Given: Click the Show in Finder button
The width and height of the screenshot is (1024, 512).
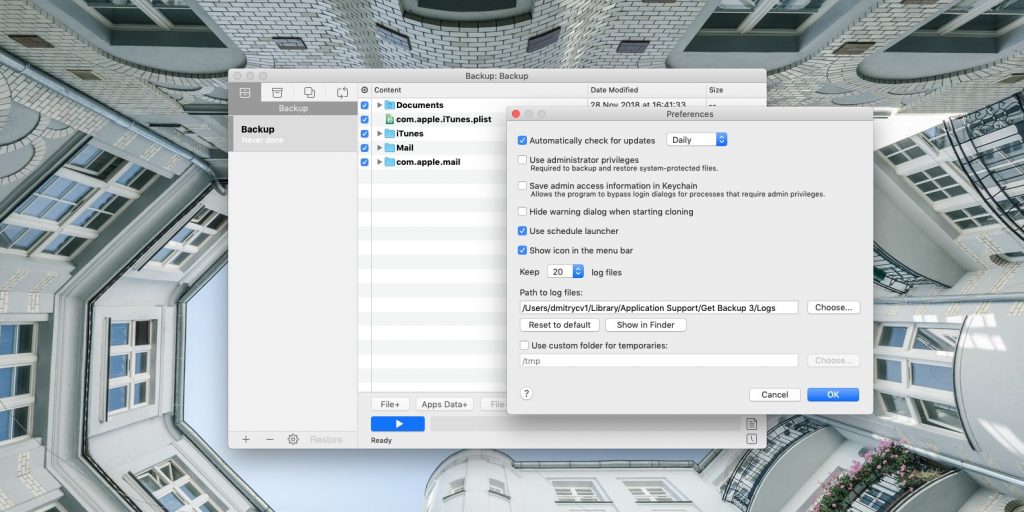Looking at the screenshot, I should [x=645, y=325].
